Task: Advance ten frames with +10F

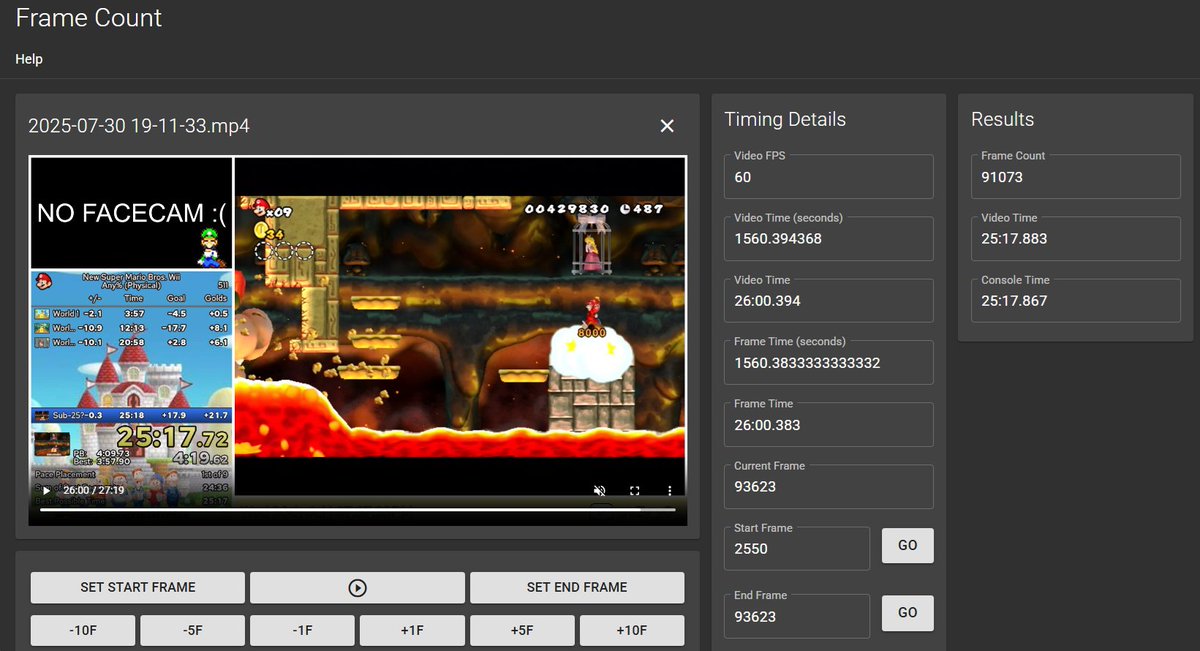Action: pyautogui.click(x=632, y=631)
